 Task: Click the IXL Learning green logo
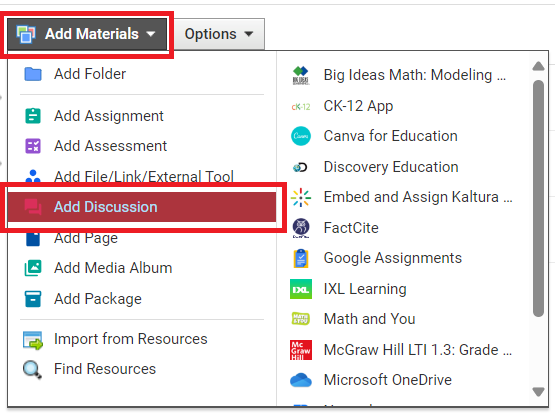coord(301,289)
